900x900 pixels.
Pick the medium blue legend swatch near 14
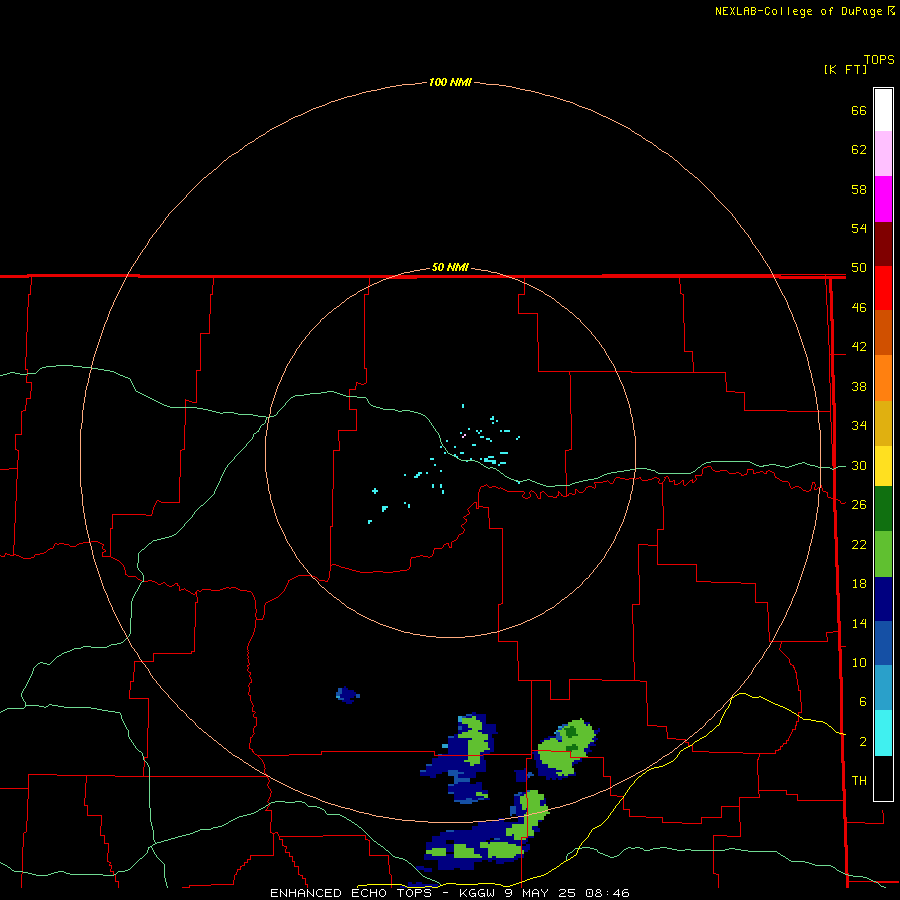tap(883, 643)
